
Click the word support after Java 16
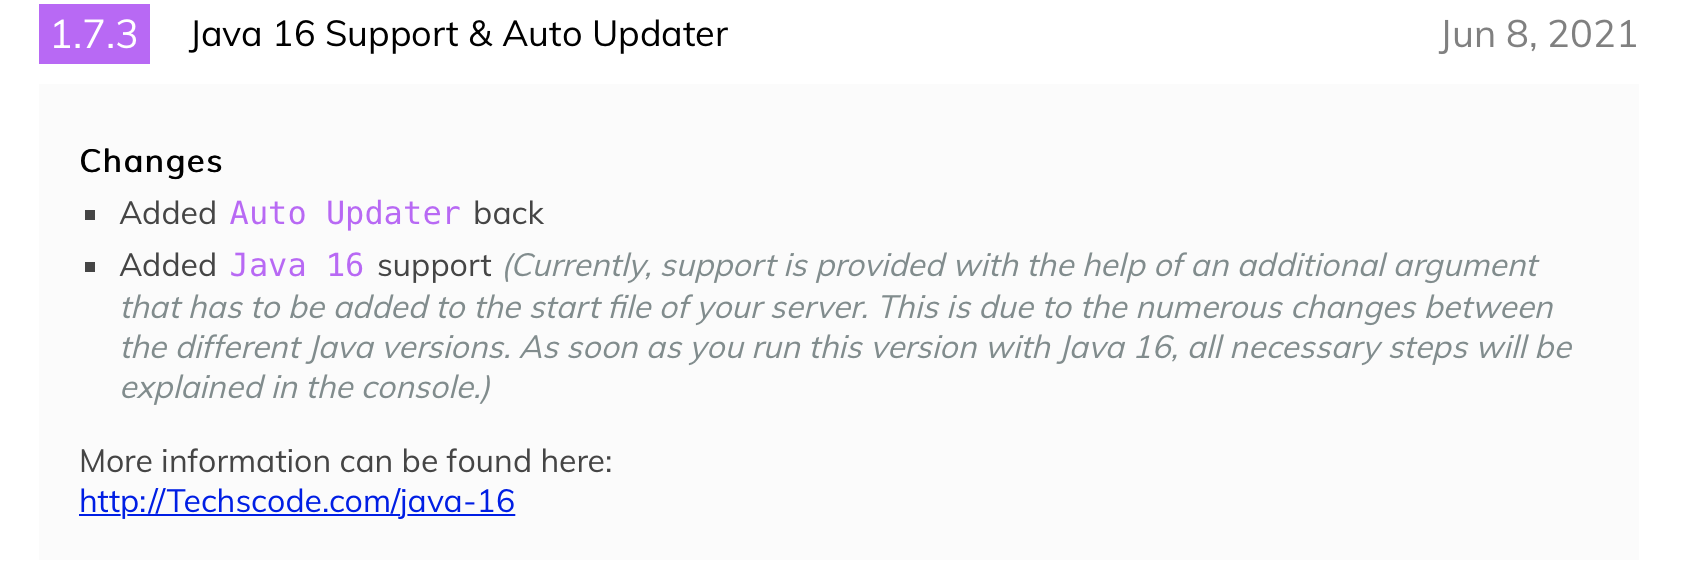coord(435,265)
